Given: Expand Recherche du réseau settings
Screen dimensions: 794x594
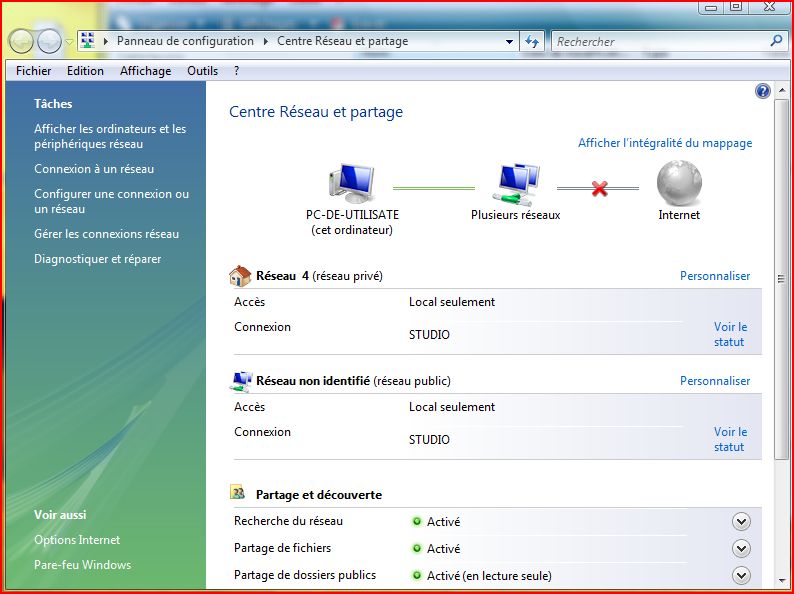Looking at the screenshot, I should (741, 521).
